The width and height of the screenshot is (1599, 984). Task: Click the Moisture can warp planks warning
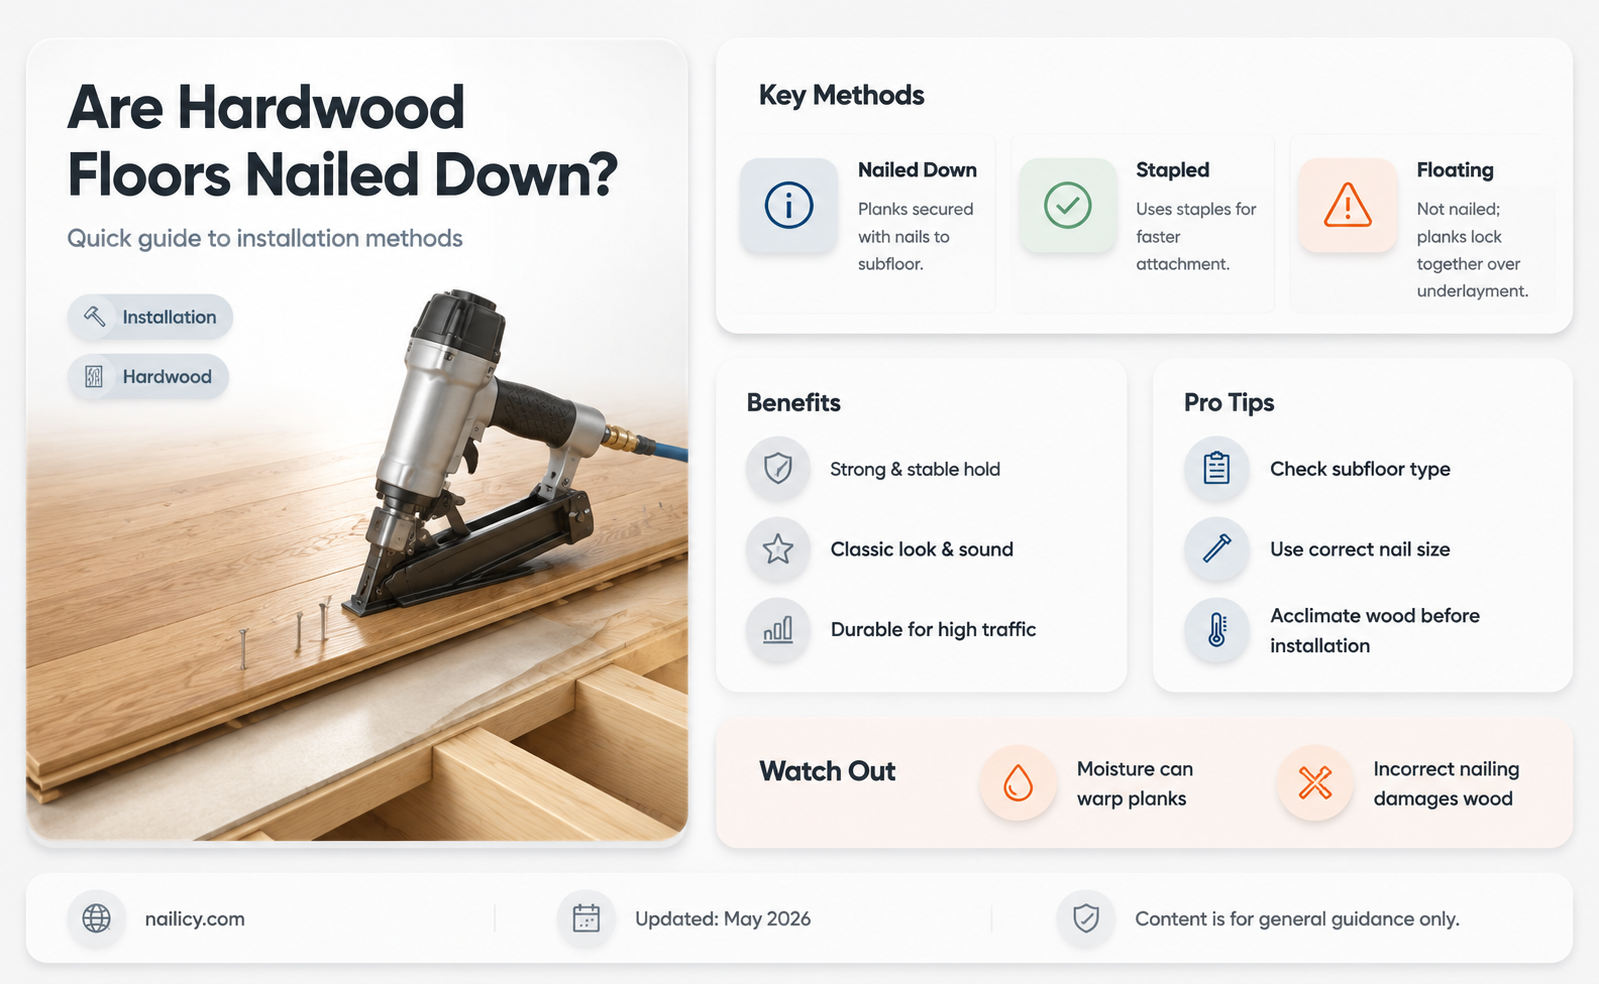click(1135, 783)
